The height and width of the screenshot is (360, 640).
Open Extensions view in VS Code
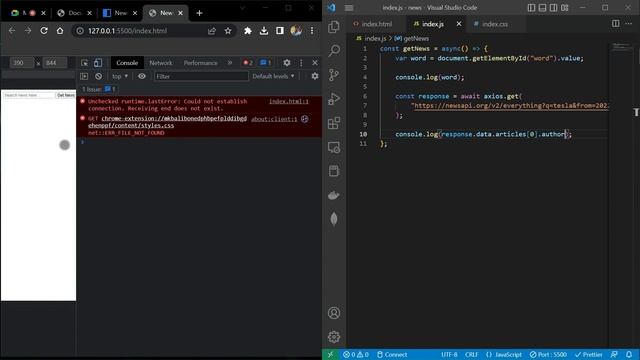pyautogui.click(x=334, y=123)
